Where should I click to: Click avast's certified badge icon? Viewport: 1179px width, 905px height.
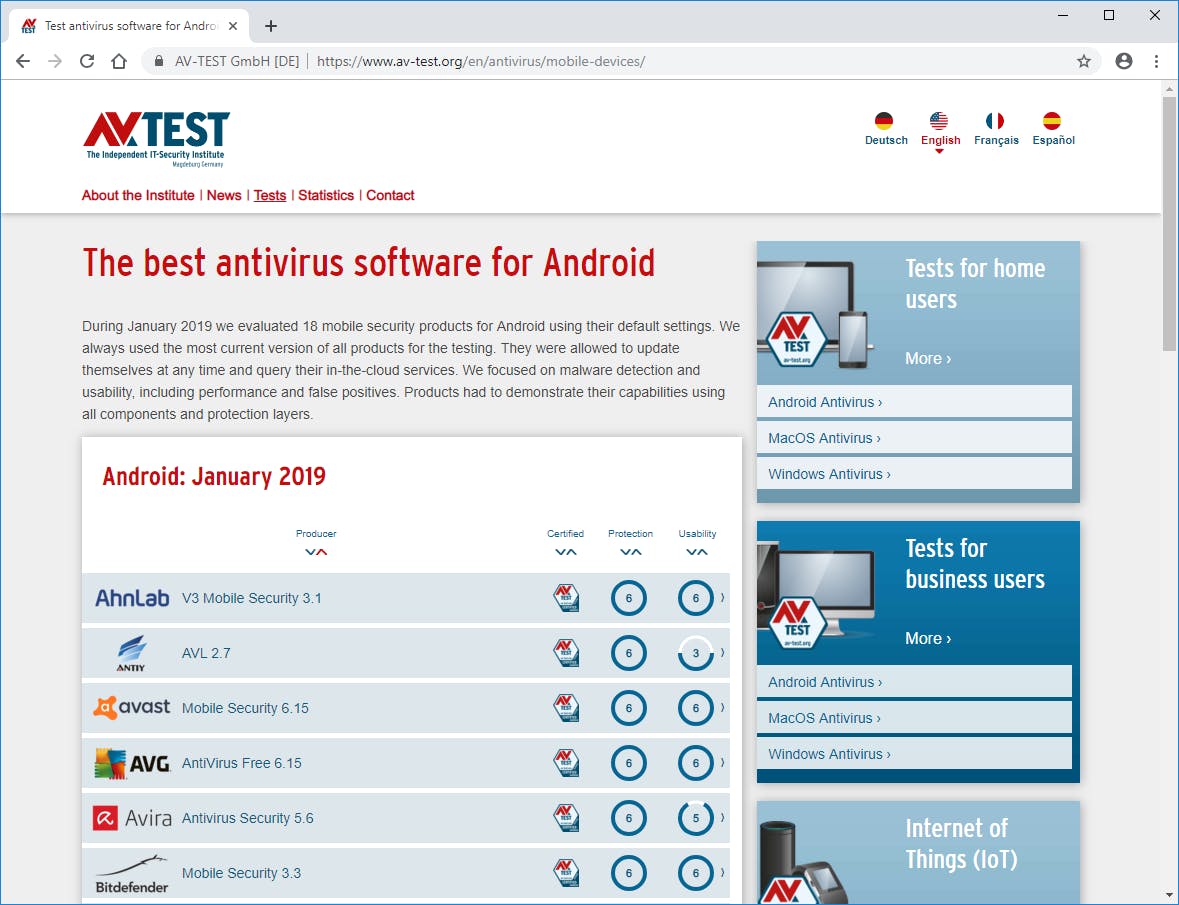pos(566,708)
